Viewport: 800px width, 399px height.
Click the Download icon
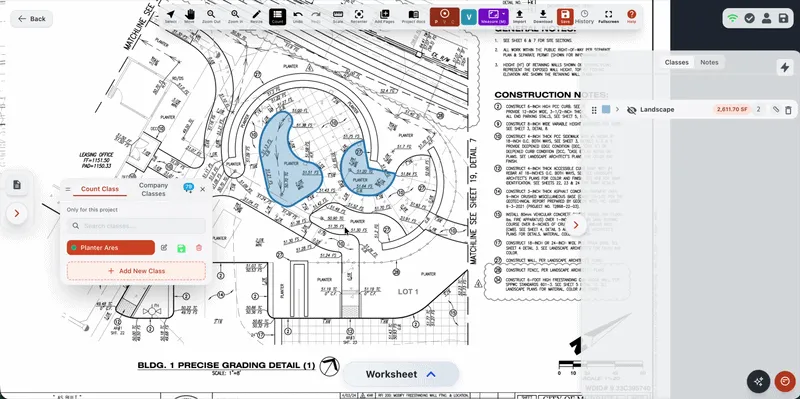[543, 17]
